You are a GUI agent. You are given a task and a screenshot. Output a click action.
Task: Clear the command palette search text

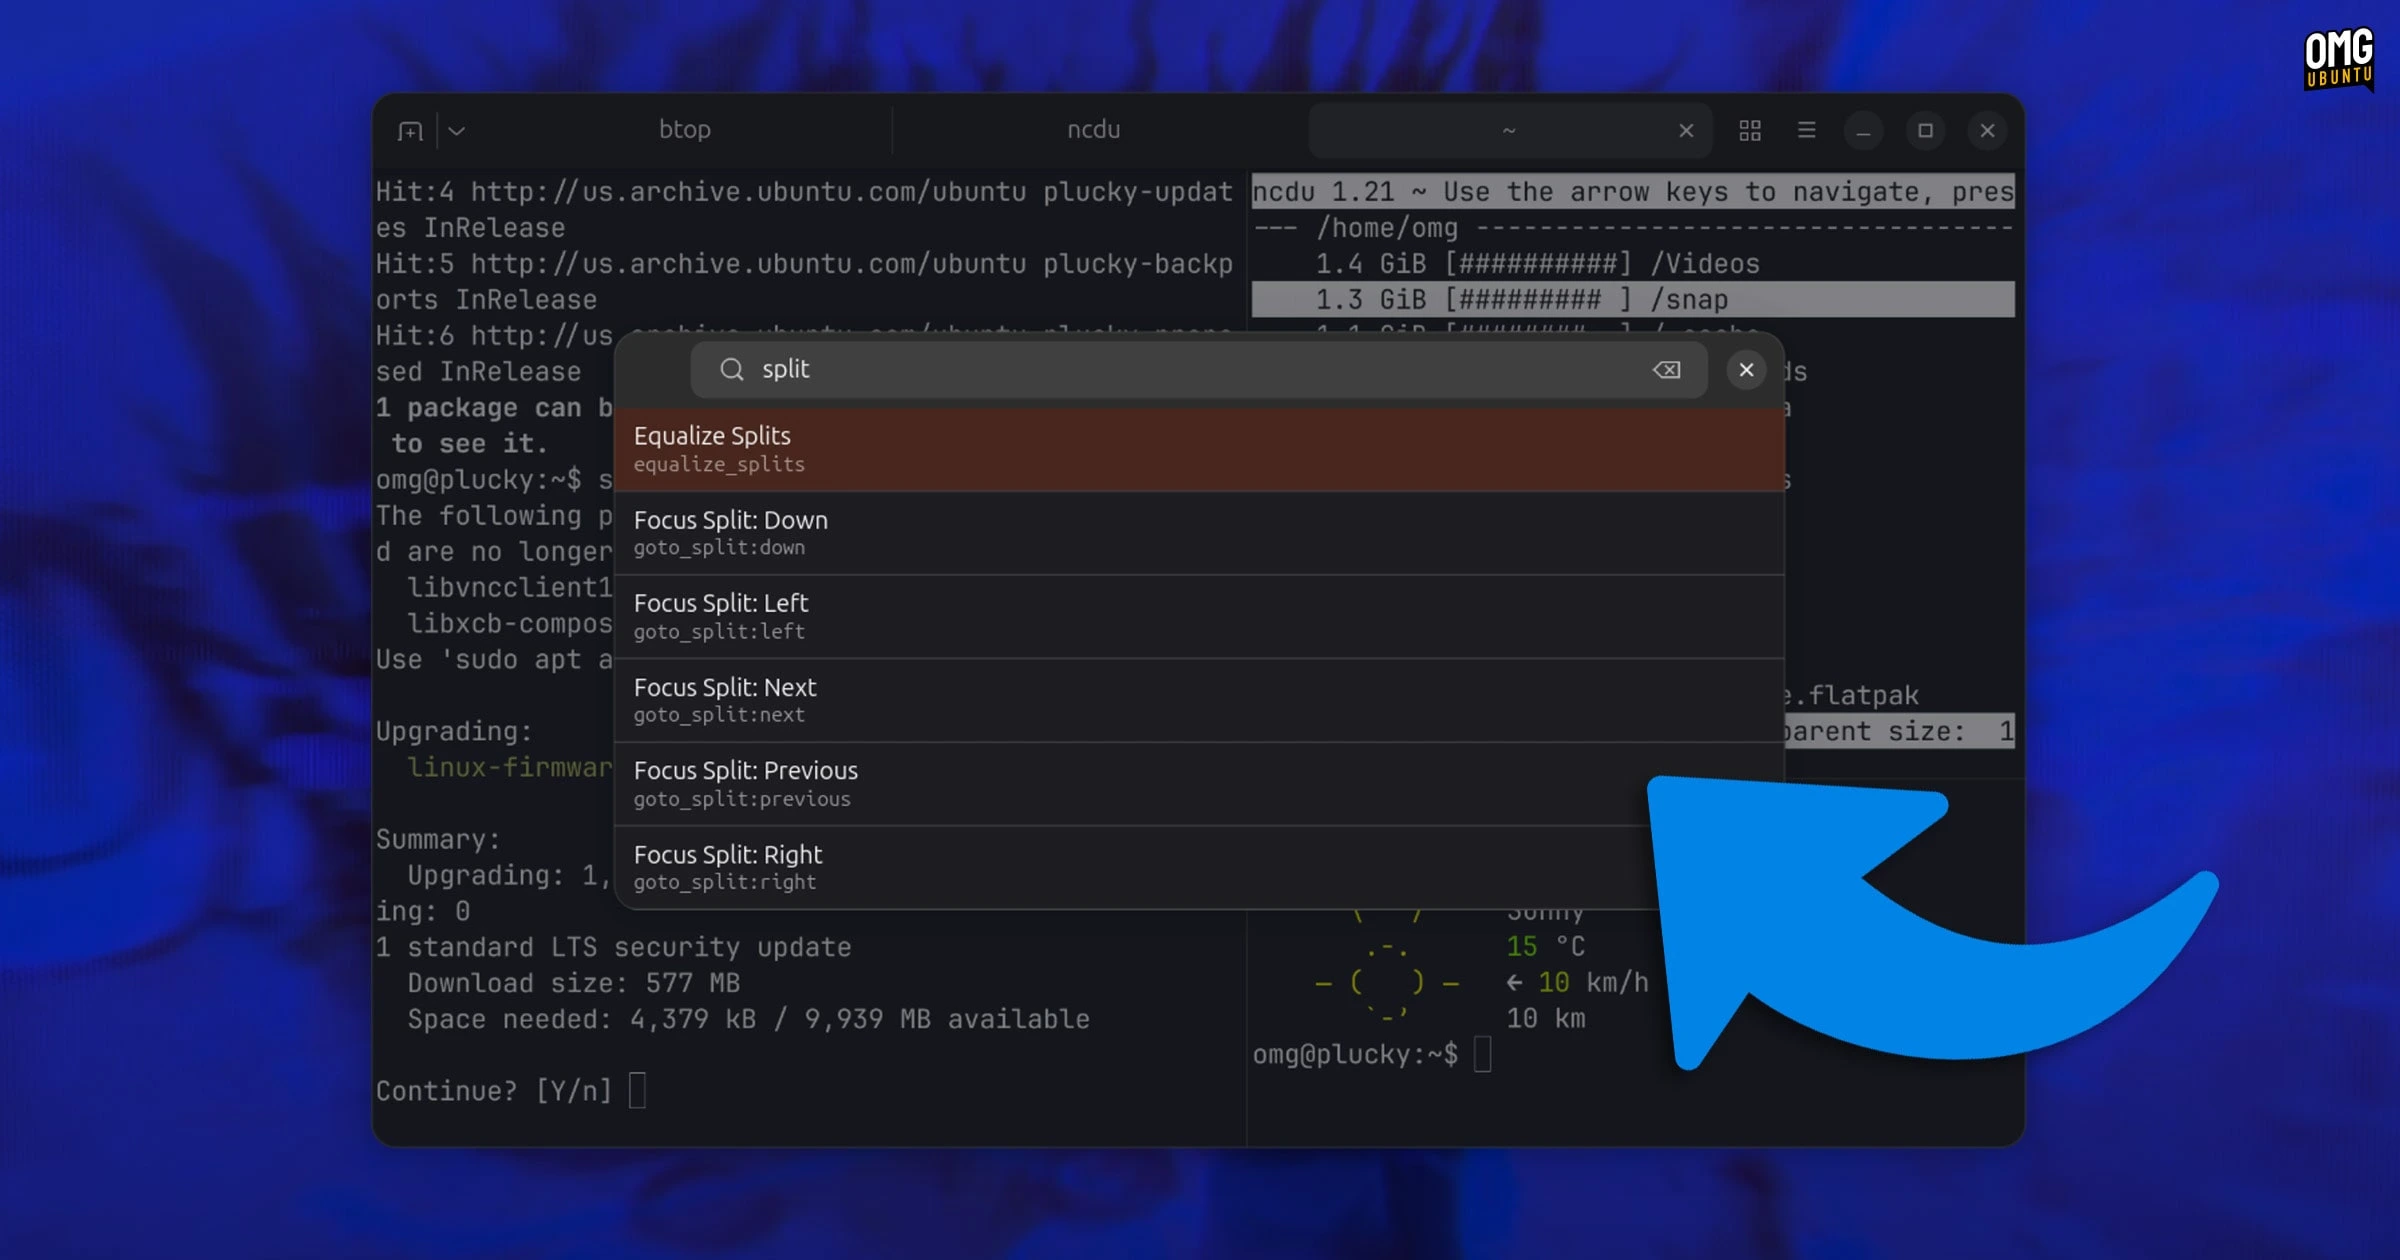(x=1666, y=370)
